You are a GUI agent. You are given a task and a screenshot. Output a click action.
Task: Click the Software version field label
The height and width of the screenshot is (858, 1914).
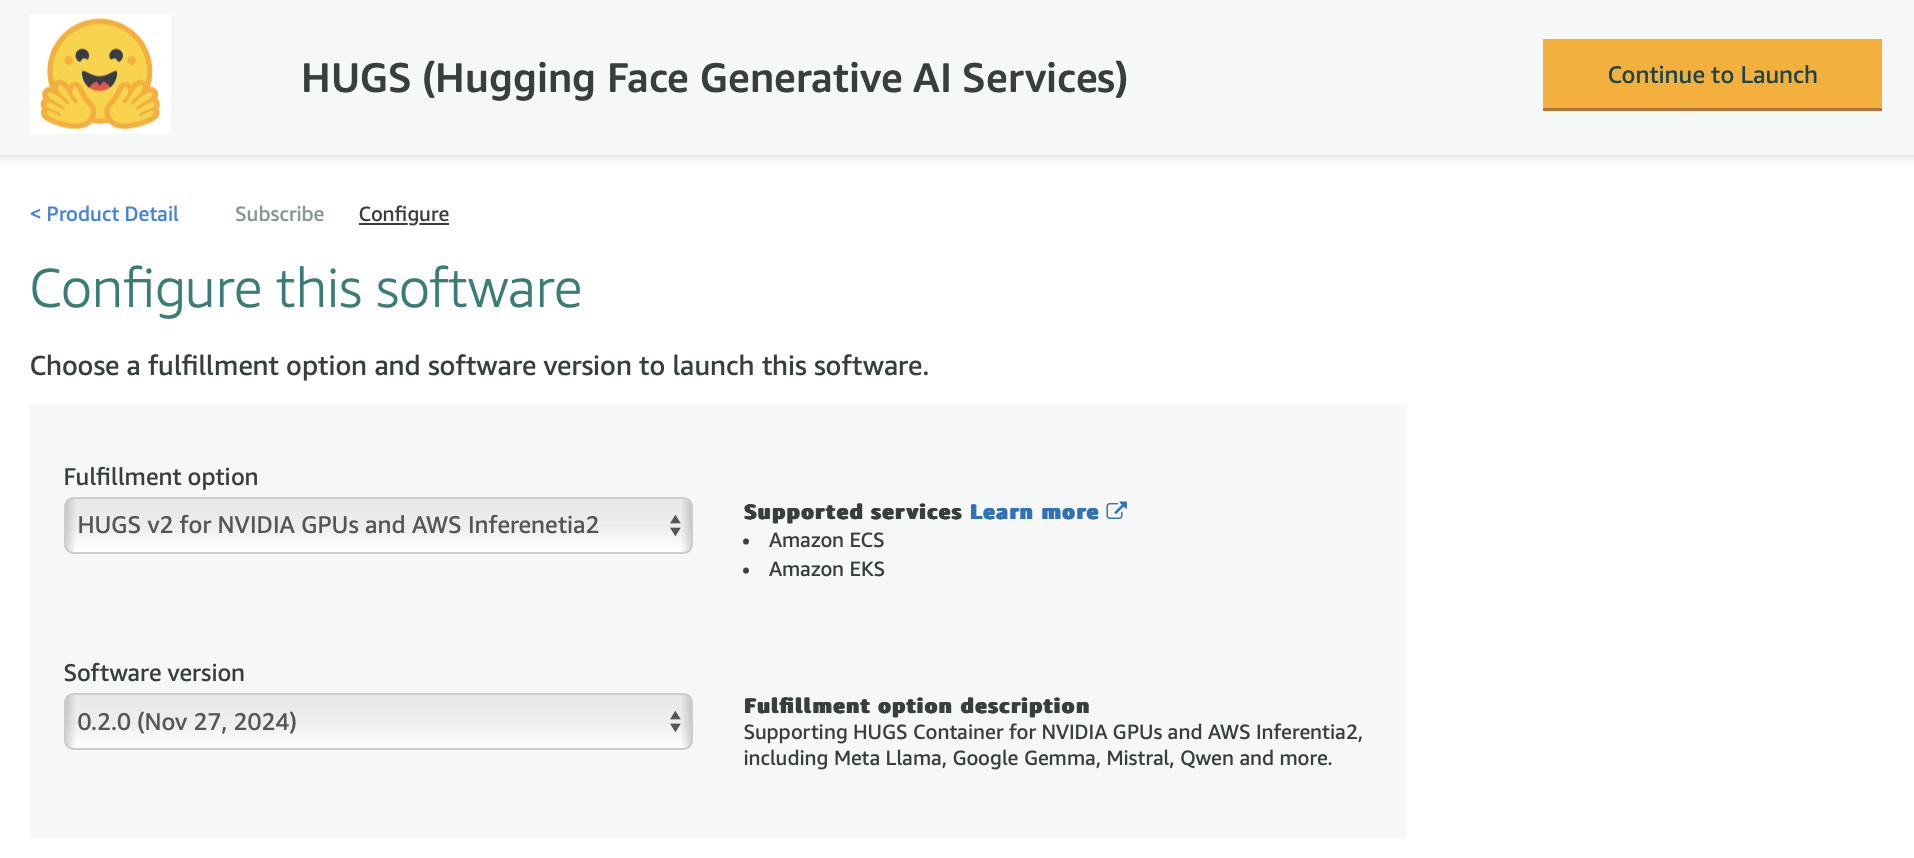click(x=154, y=673)
